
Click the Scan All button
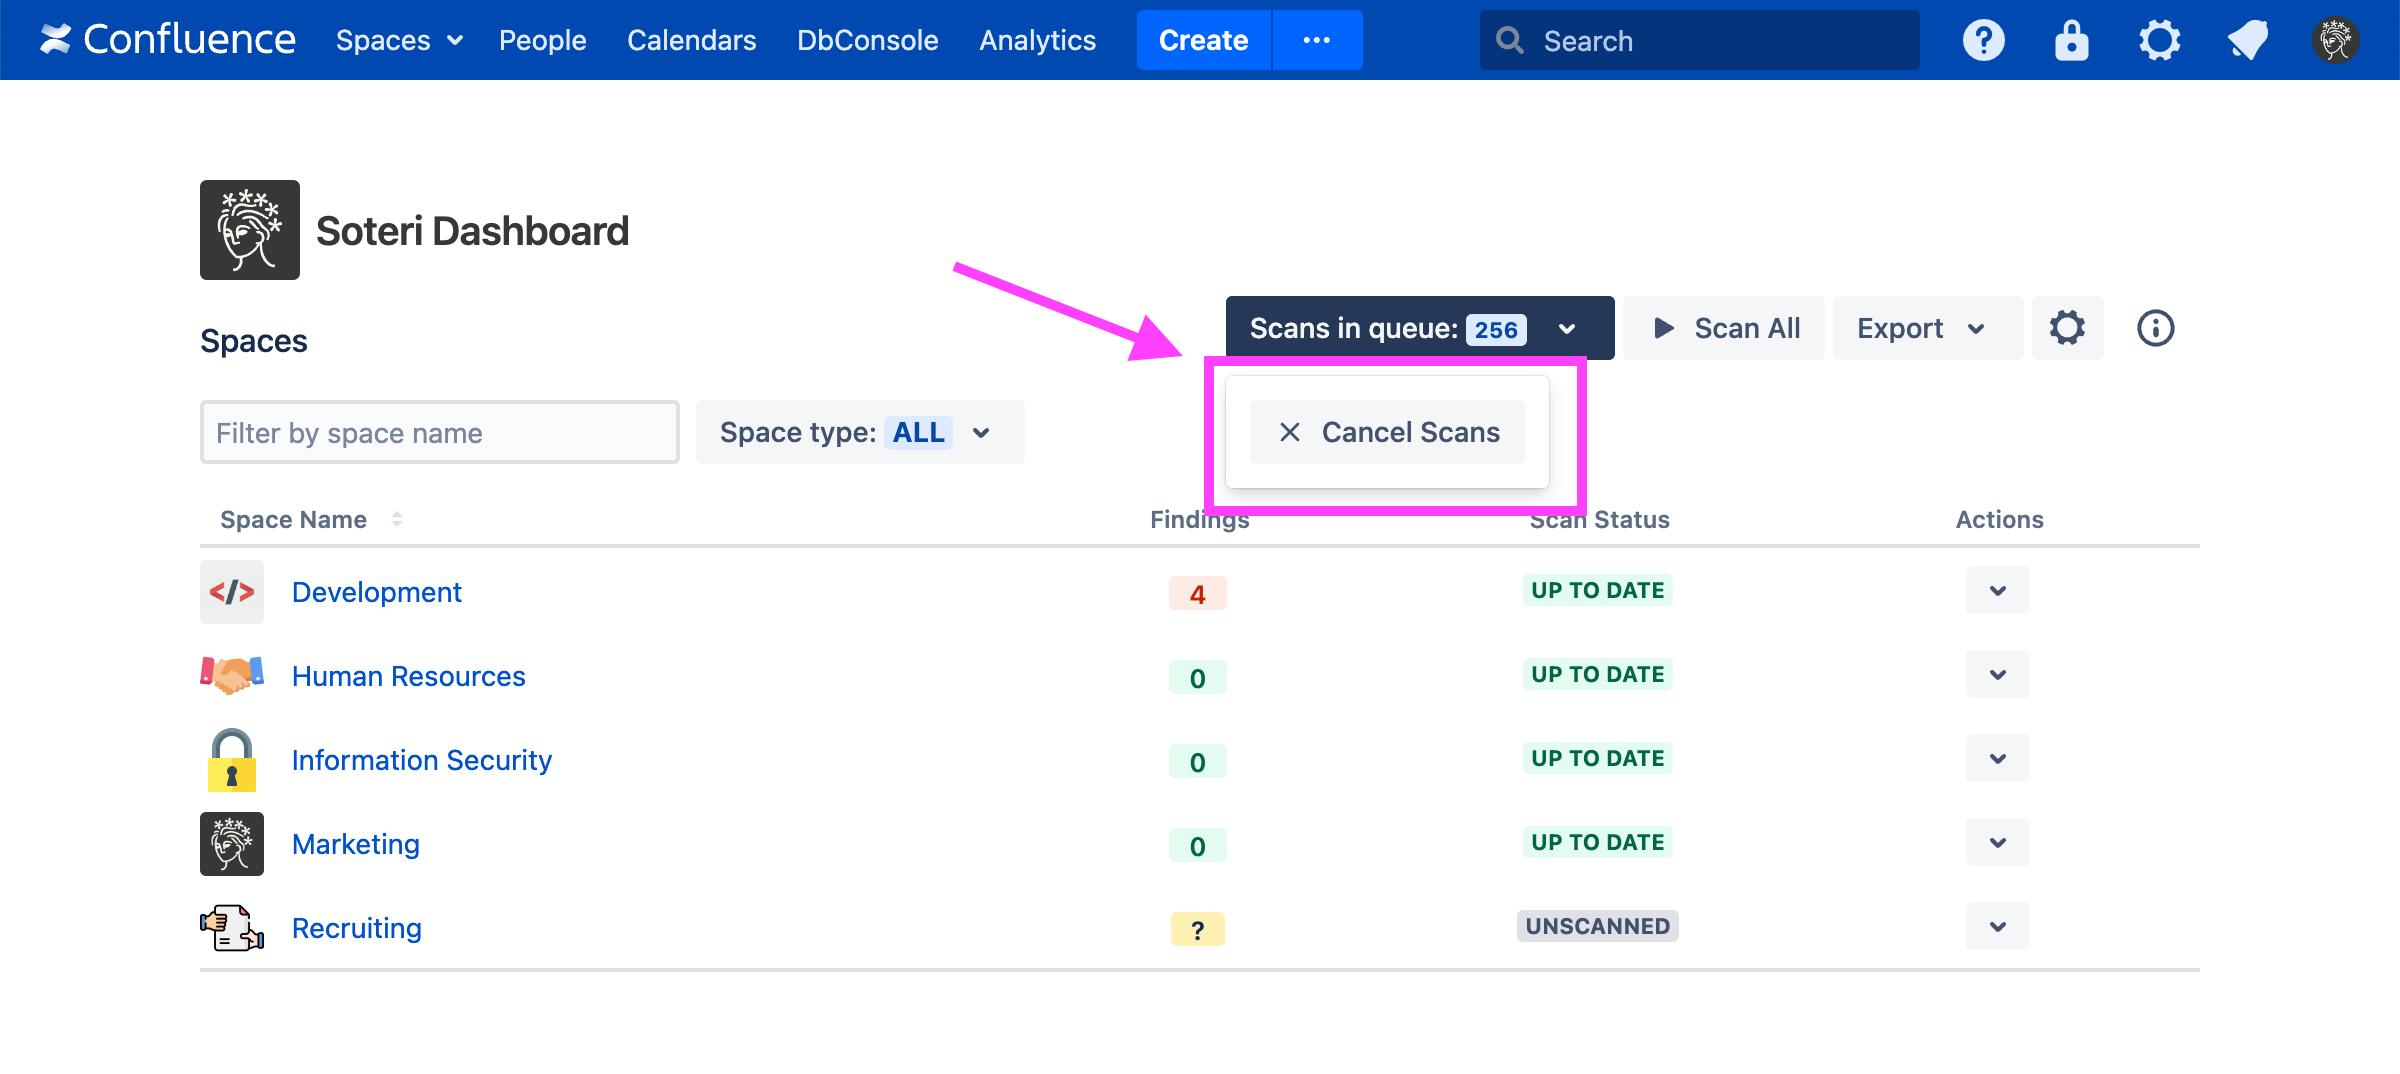[x=1725, y=328]
